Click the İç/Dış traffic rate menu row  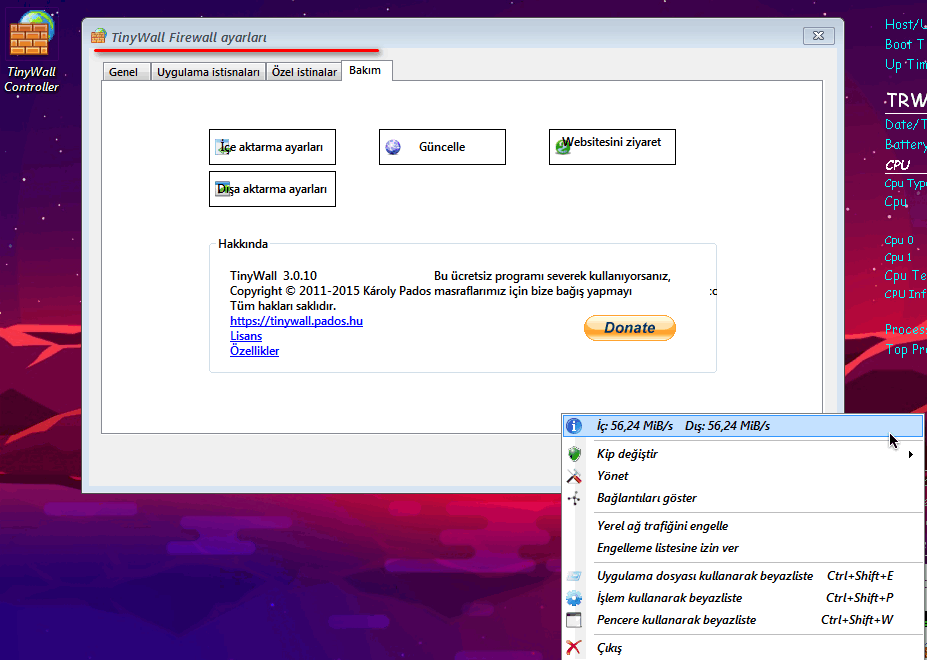tap(743, 426)
